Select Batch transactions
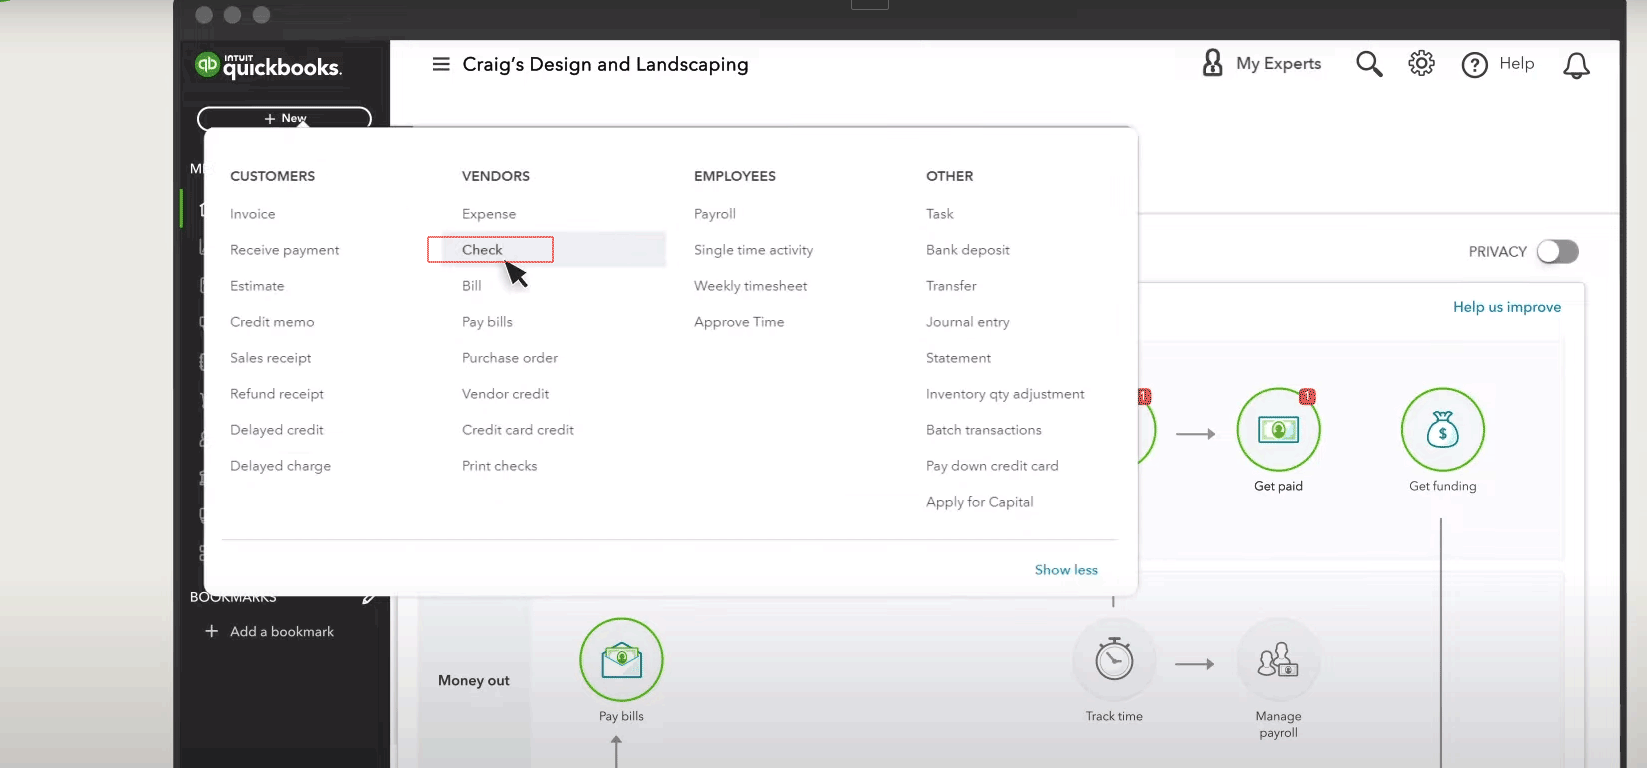 coord(984,430)
